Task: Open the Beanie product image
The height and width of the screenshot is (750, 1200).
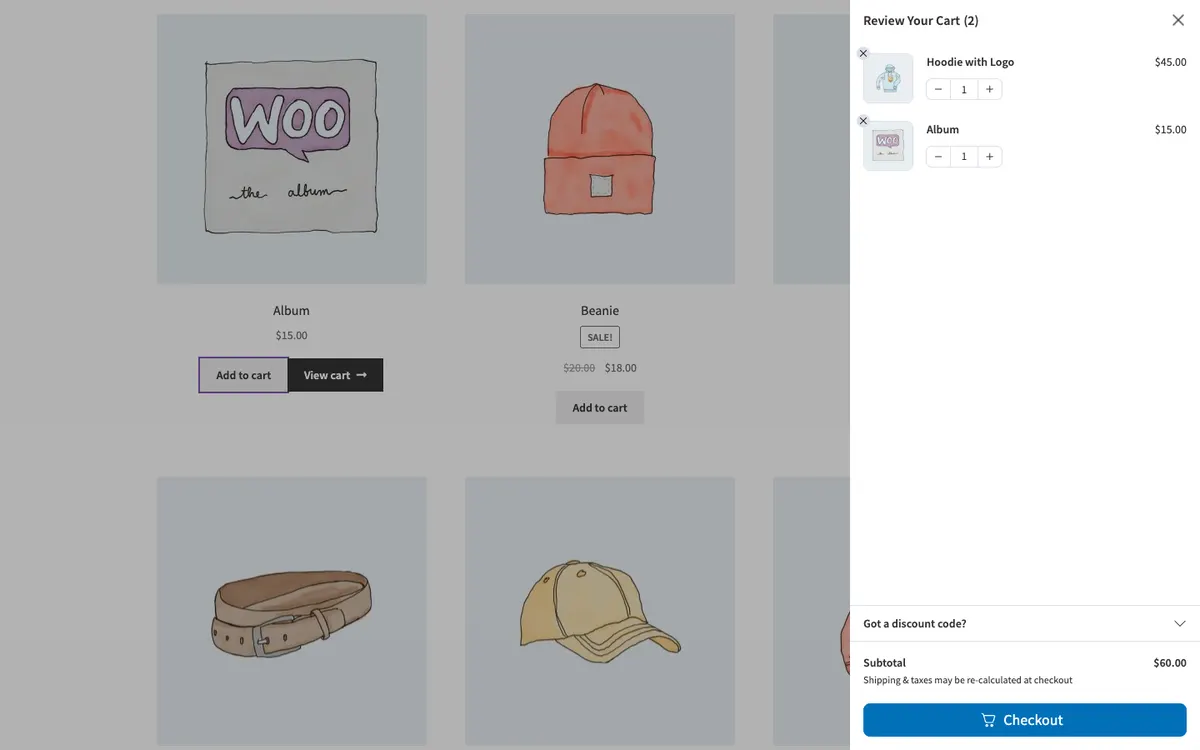Action: point(600,149)
